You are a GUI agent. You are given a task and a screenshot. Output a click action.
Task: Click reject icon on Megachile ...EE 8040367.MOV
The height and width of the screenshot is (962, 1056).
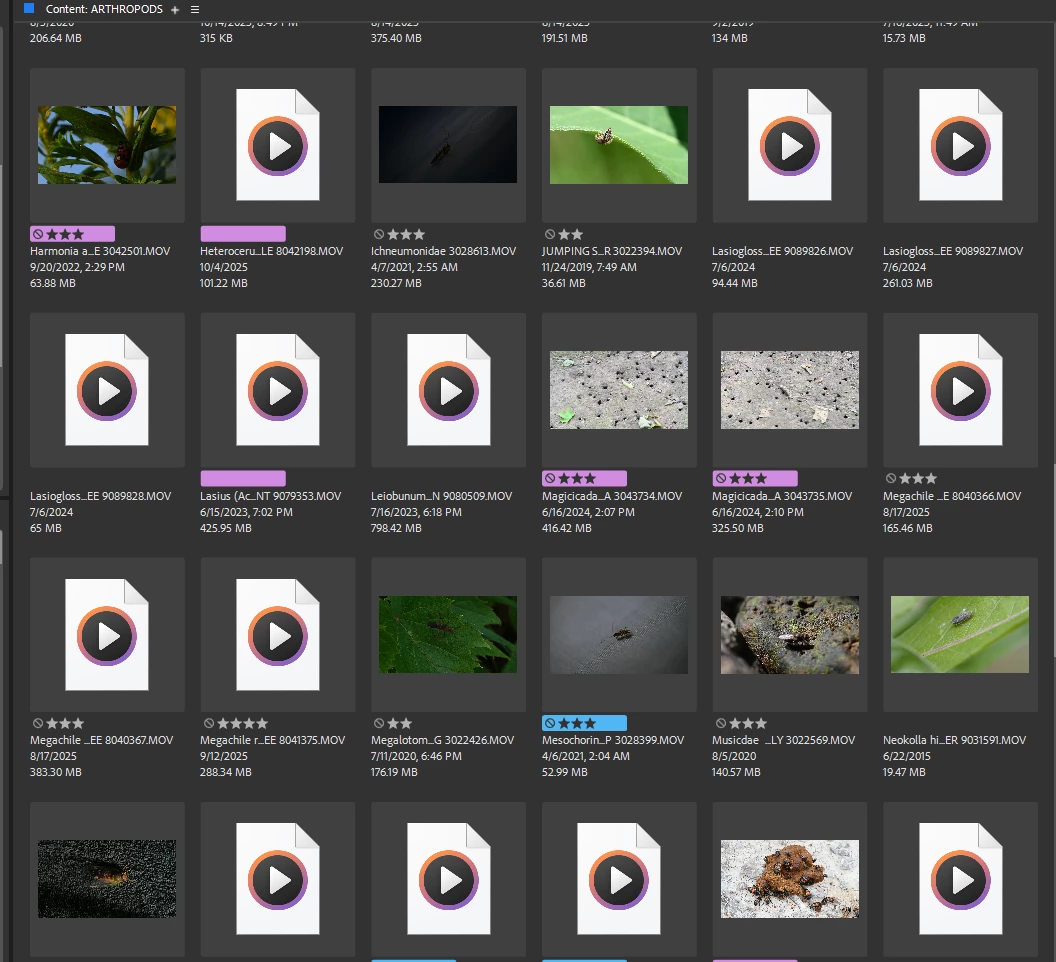coord(38,724)
